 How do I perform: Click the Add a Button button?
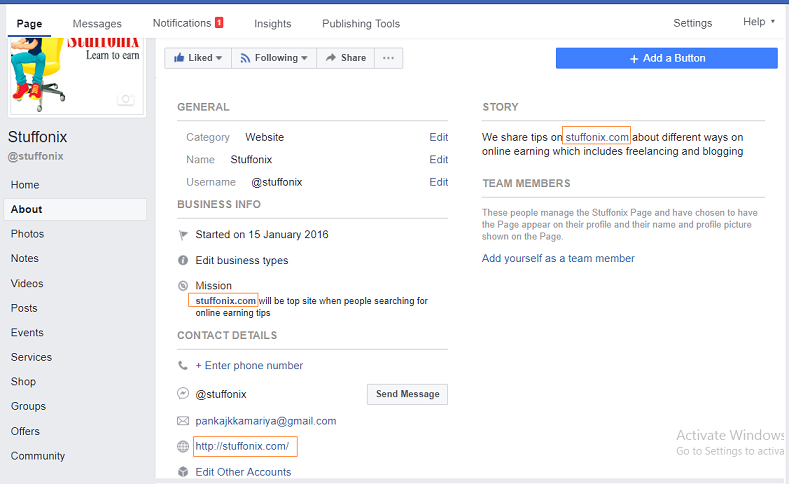click(x=667, y=58)
